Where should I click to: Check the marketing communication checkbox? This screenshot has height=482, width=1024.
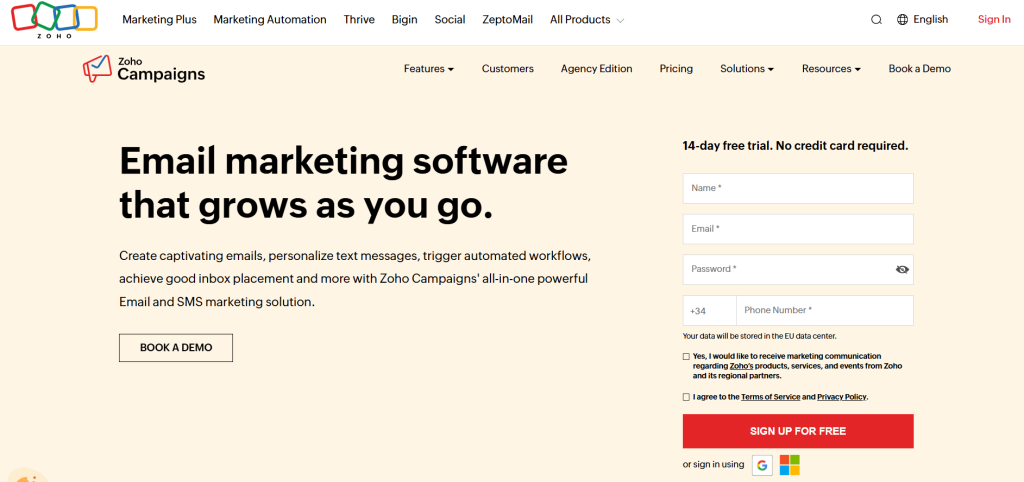point(686,357)
